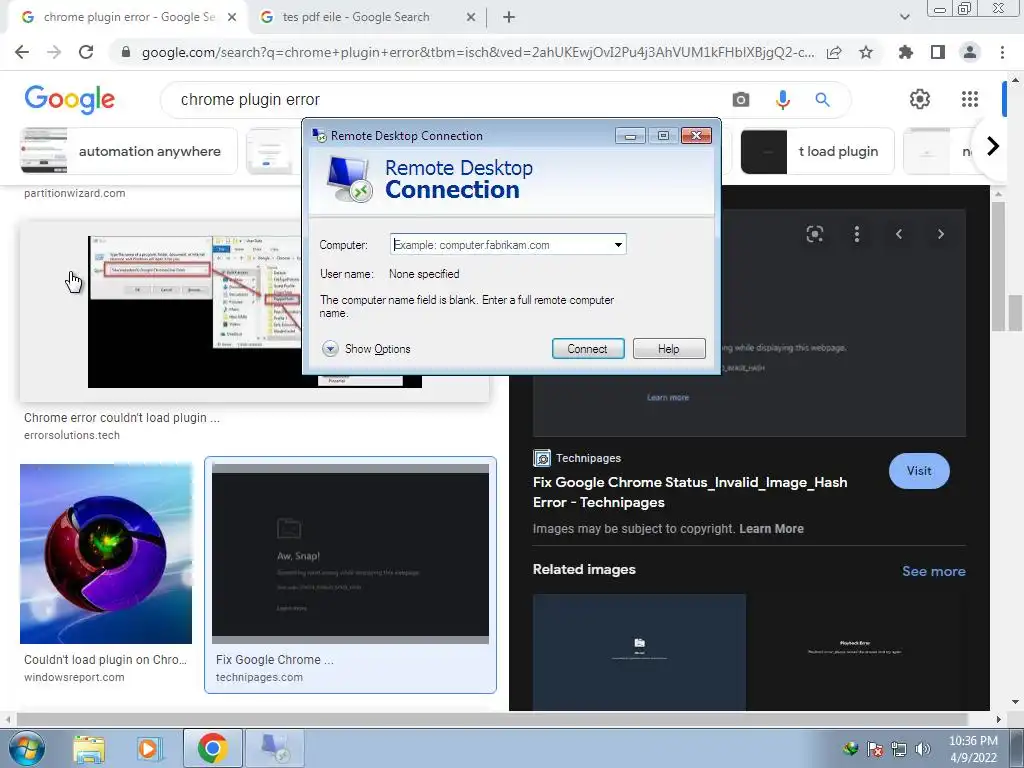This screenshot has width=1024, height=768.
Task: Click the Connect button
Action: click(x=588, y=349)
